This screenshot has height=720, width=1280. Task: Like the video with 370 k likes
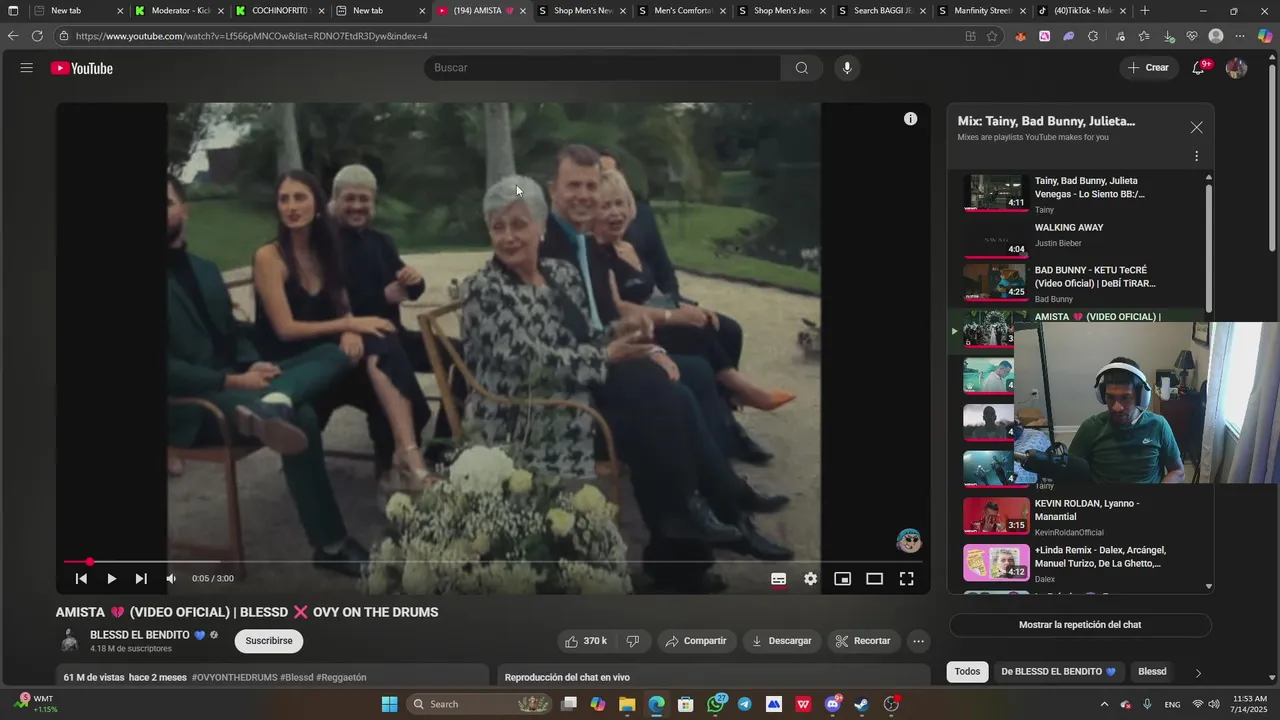(587, 641)
